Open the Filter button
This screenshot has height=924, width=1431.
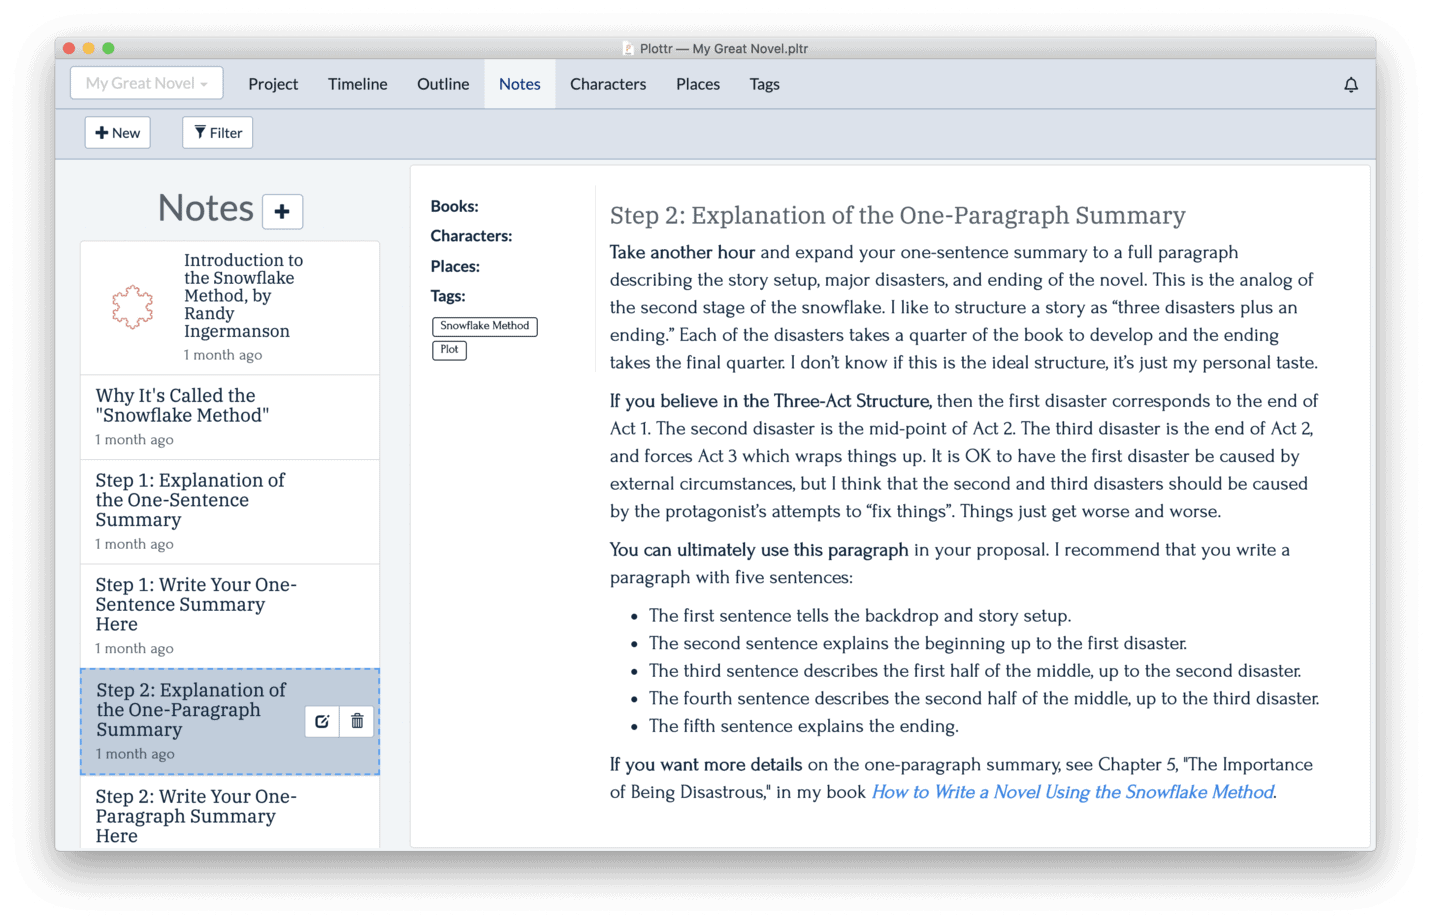click(x=218, y=132)
